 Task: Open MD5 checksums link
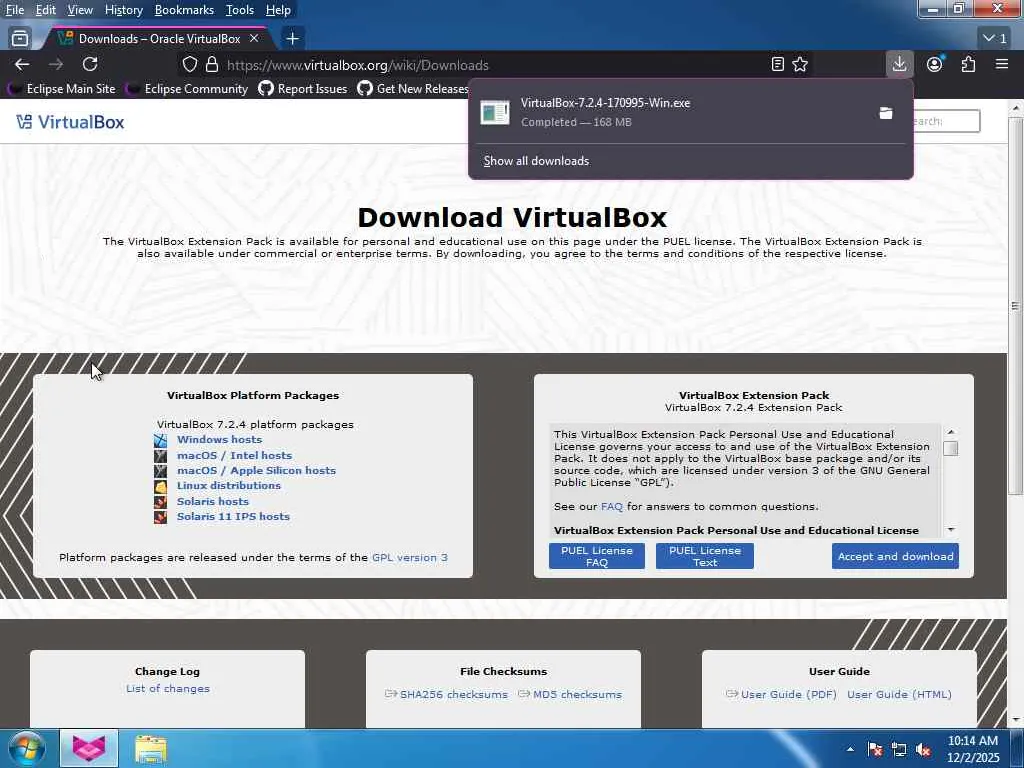point(577,695)
